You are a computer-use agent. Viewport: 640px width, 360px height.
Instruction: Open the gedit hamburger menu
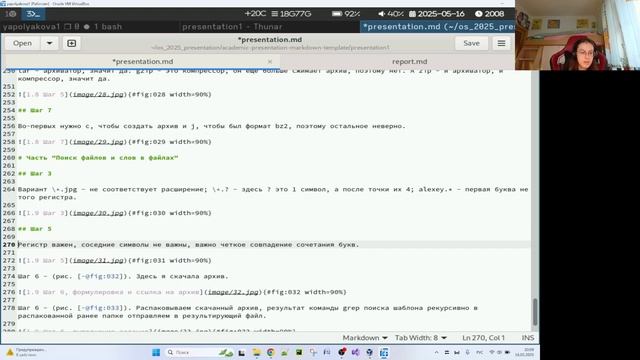(501, 43)
